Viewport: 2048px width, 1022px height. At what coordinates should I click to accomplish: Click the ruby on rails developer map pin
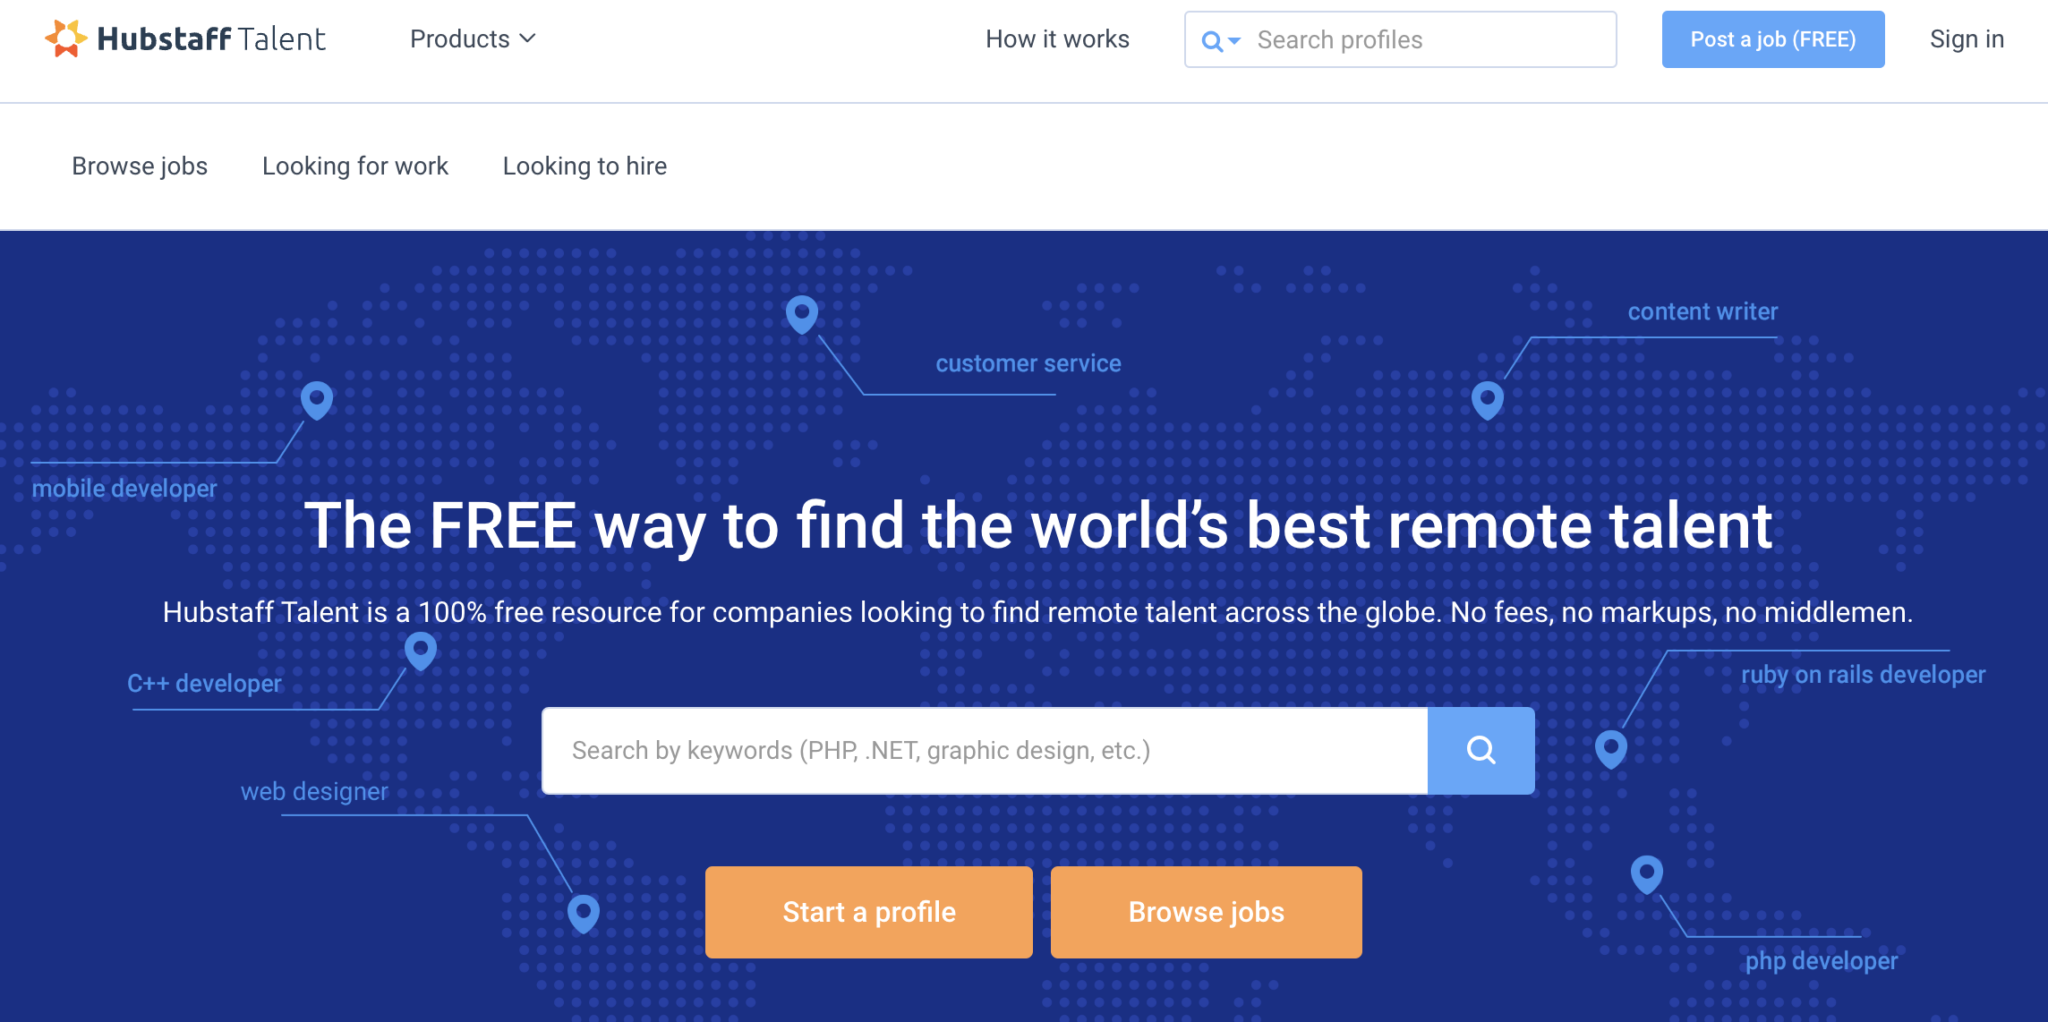pyautogui.click(x=1611, y=748)
